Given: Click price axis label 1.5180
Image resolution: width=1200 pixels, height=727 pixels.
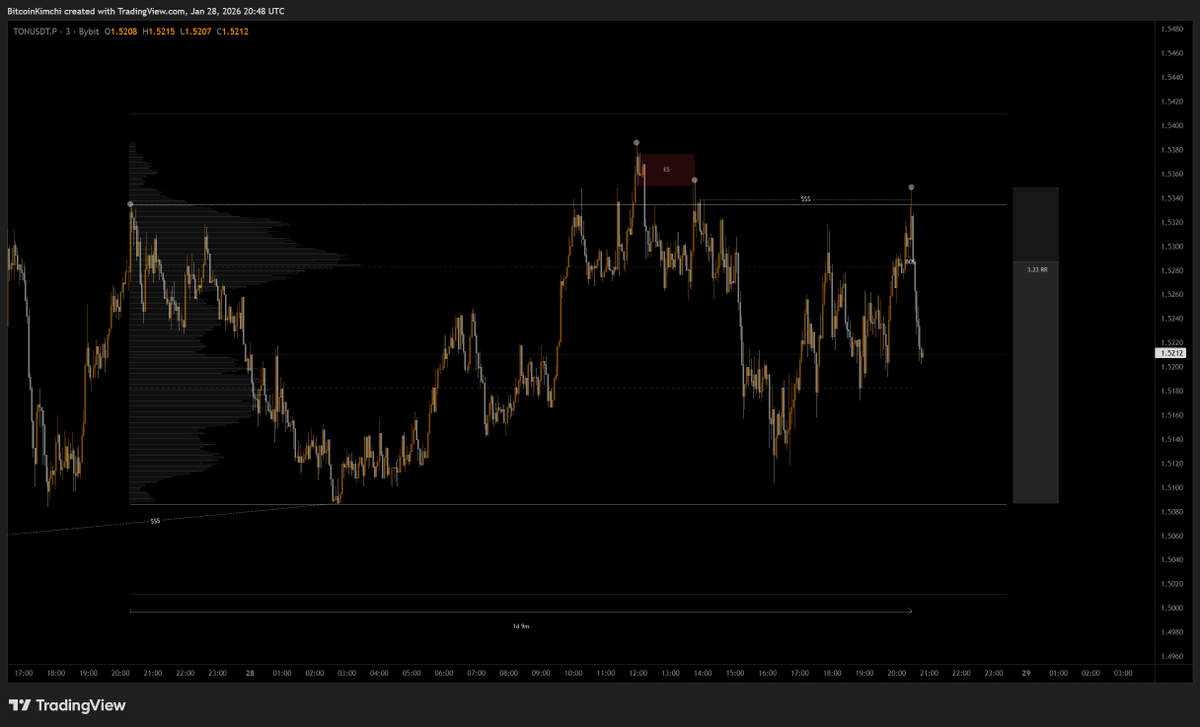Looking at the screenshot, I should tap(1172, 391).
